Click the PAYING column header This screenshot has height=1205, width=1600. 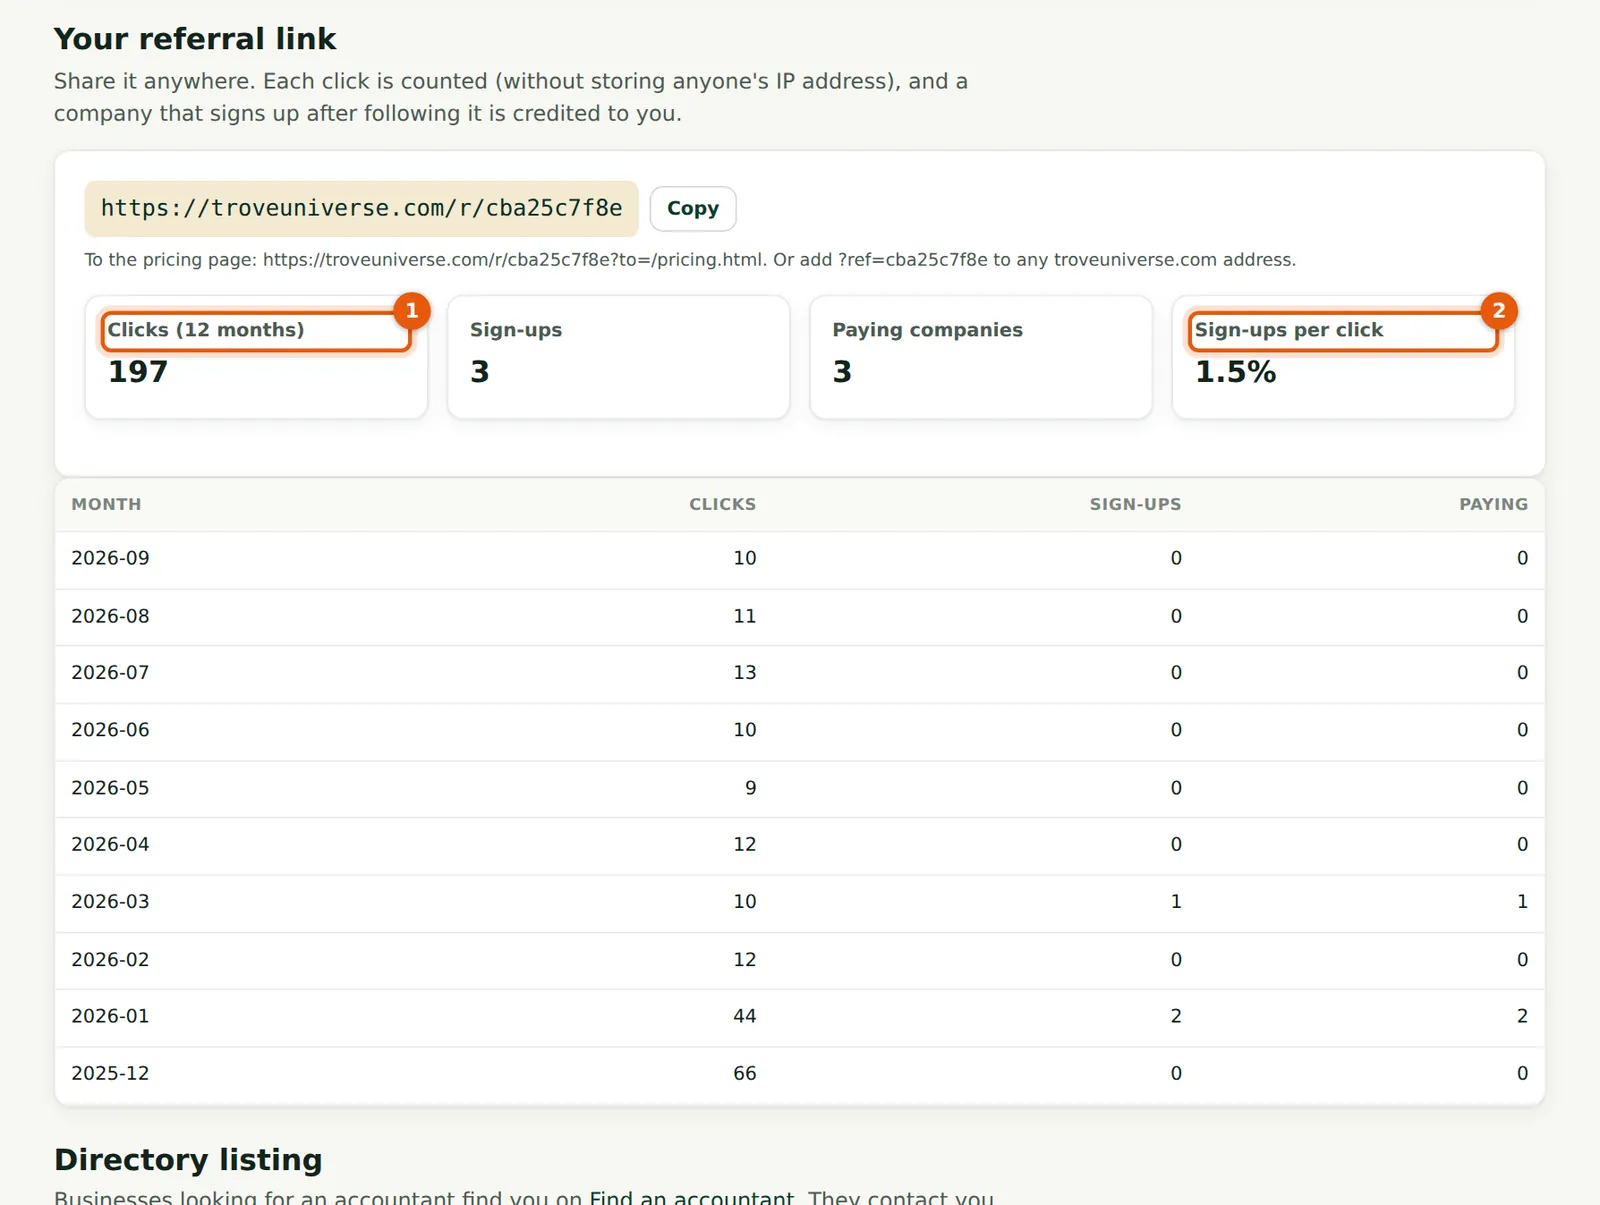pos(1493,504)
